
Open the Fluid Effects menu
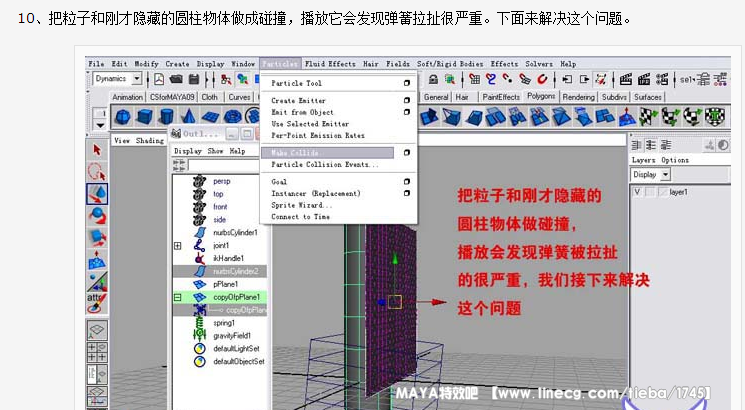click(x=330, y=64)
